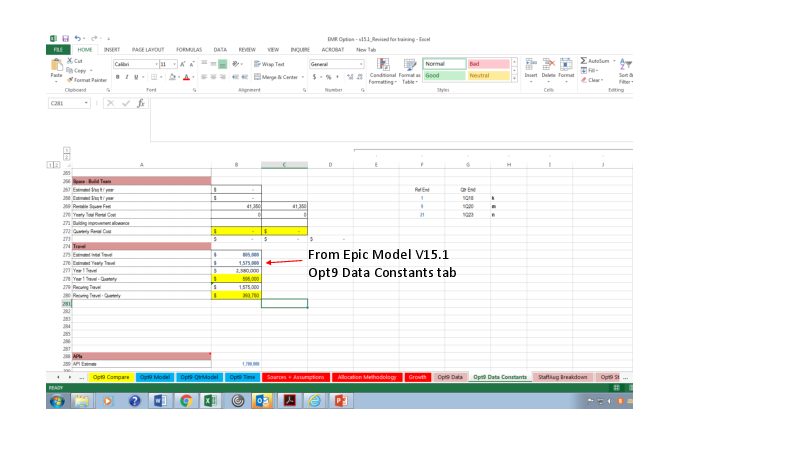Switch to the FORMULAS tab
The height and width of the screenshot is (450, 800).
click(189, 49)
